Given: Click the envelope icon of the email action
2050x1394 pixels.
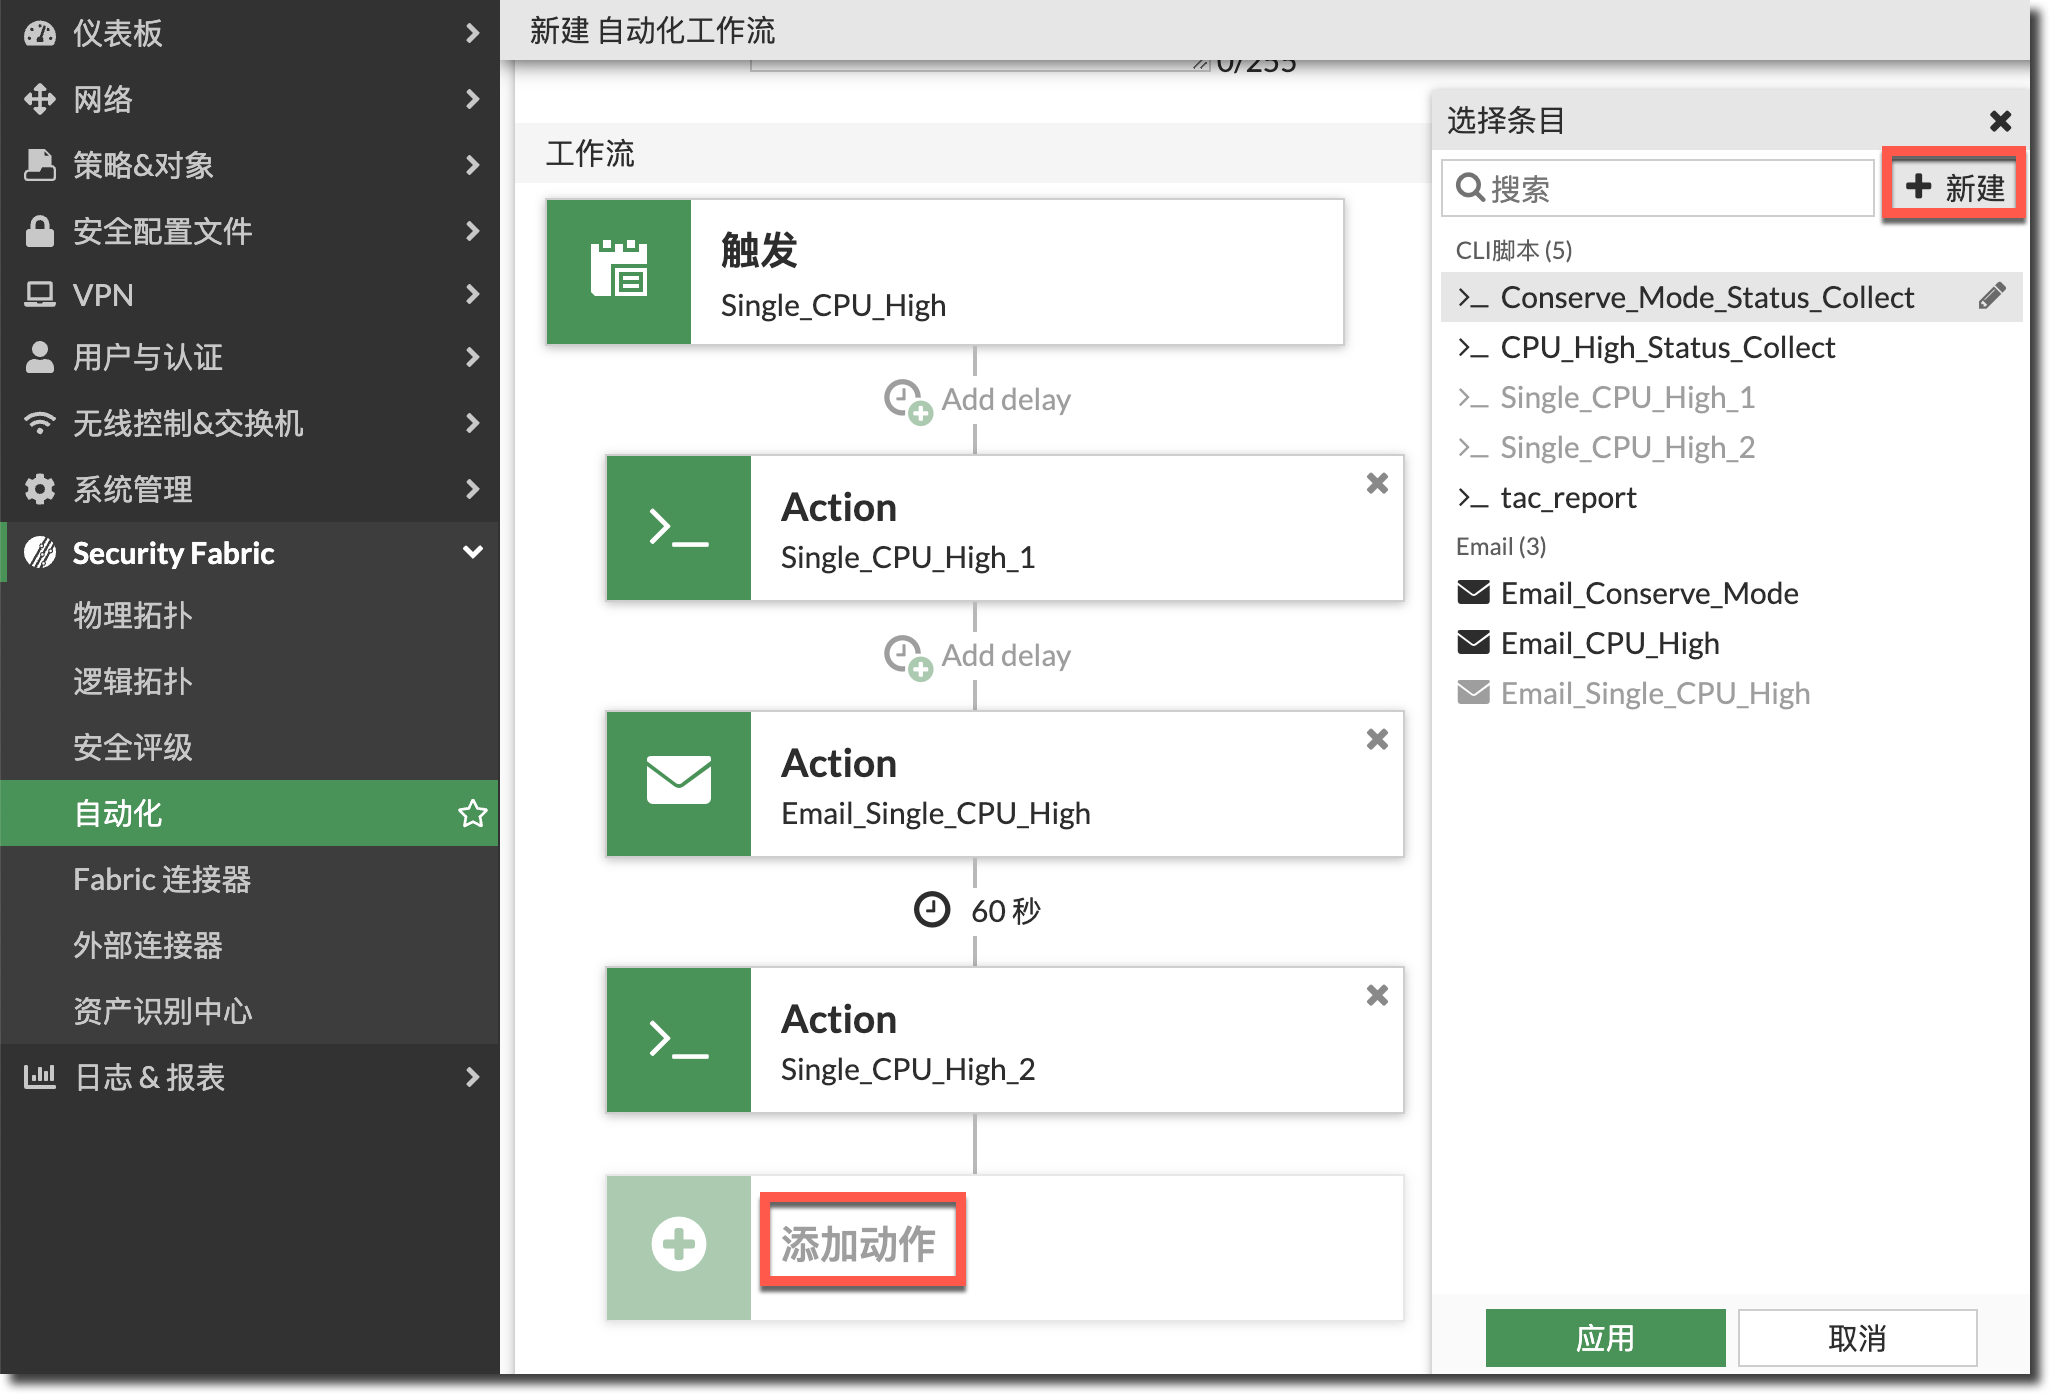Looking at the screenshot, I should click(x=679, y=782).
